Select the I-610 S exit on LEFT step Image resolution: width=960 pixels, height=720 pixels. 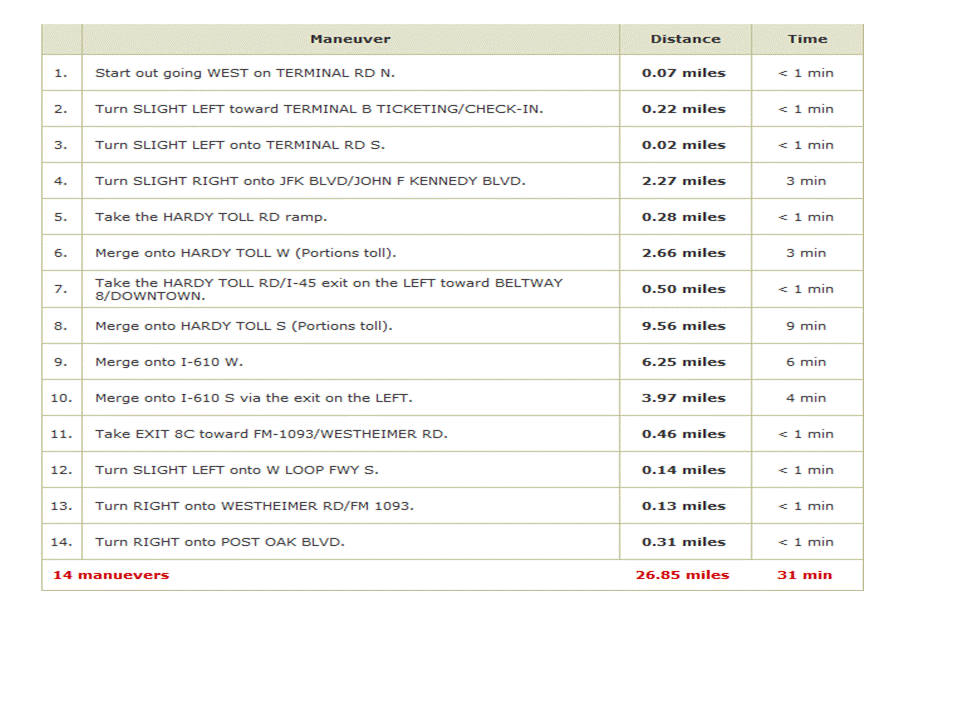click(253, 398)
